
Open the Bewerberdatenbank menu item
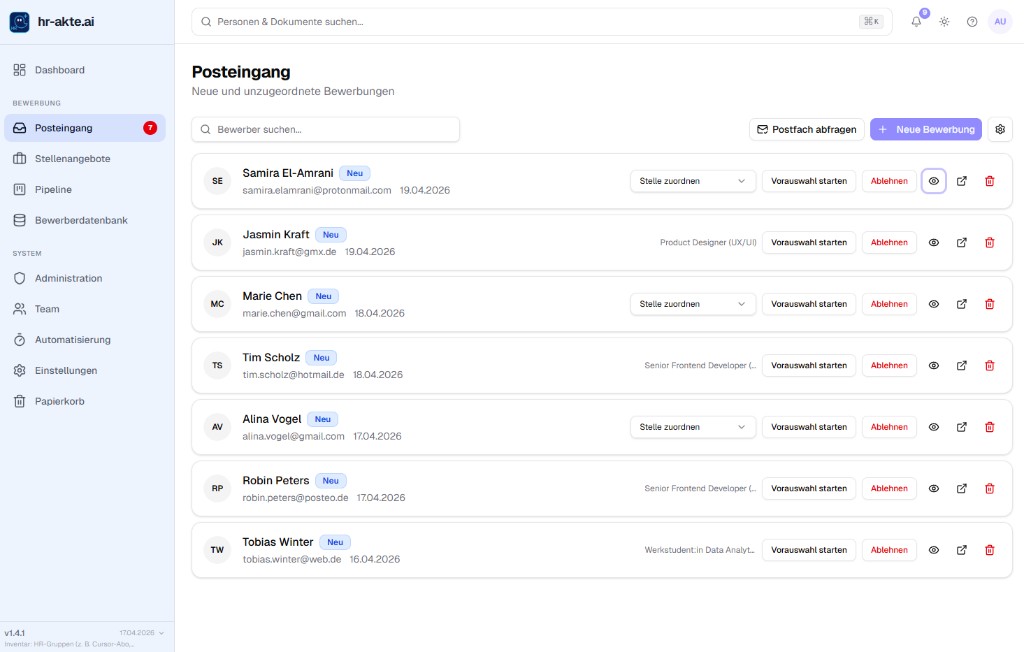click(x=81, y=220)
